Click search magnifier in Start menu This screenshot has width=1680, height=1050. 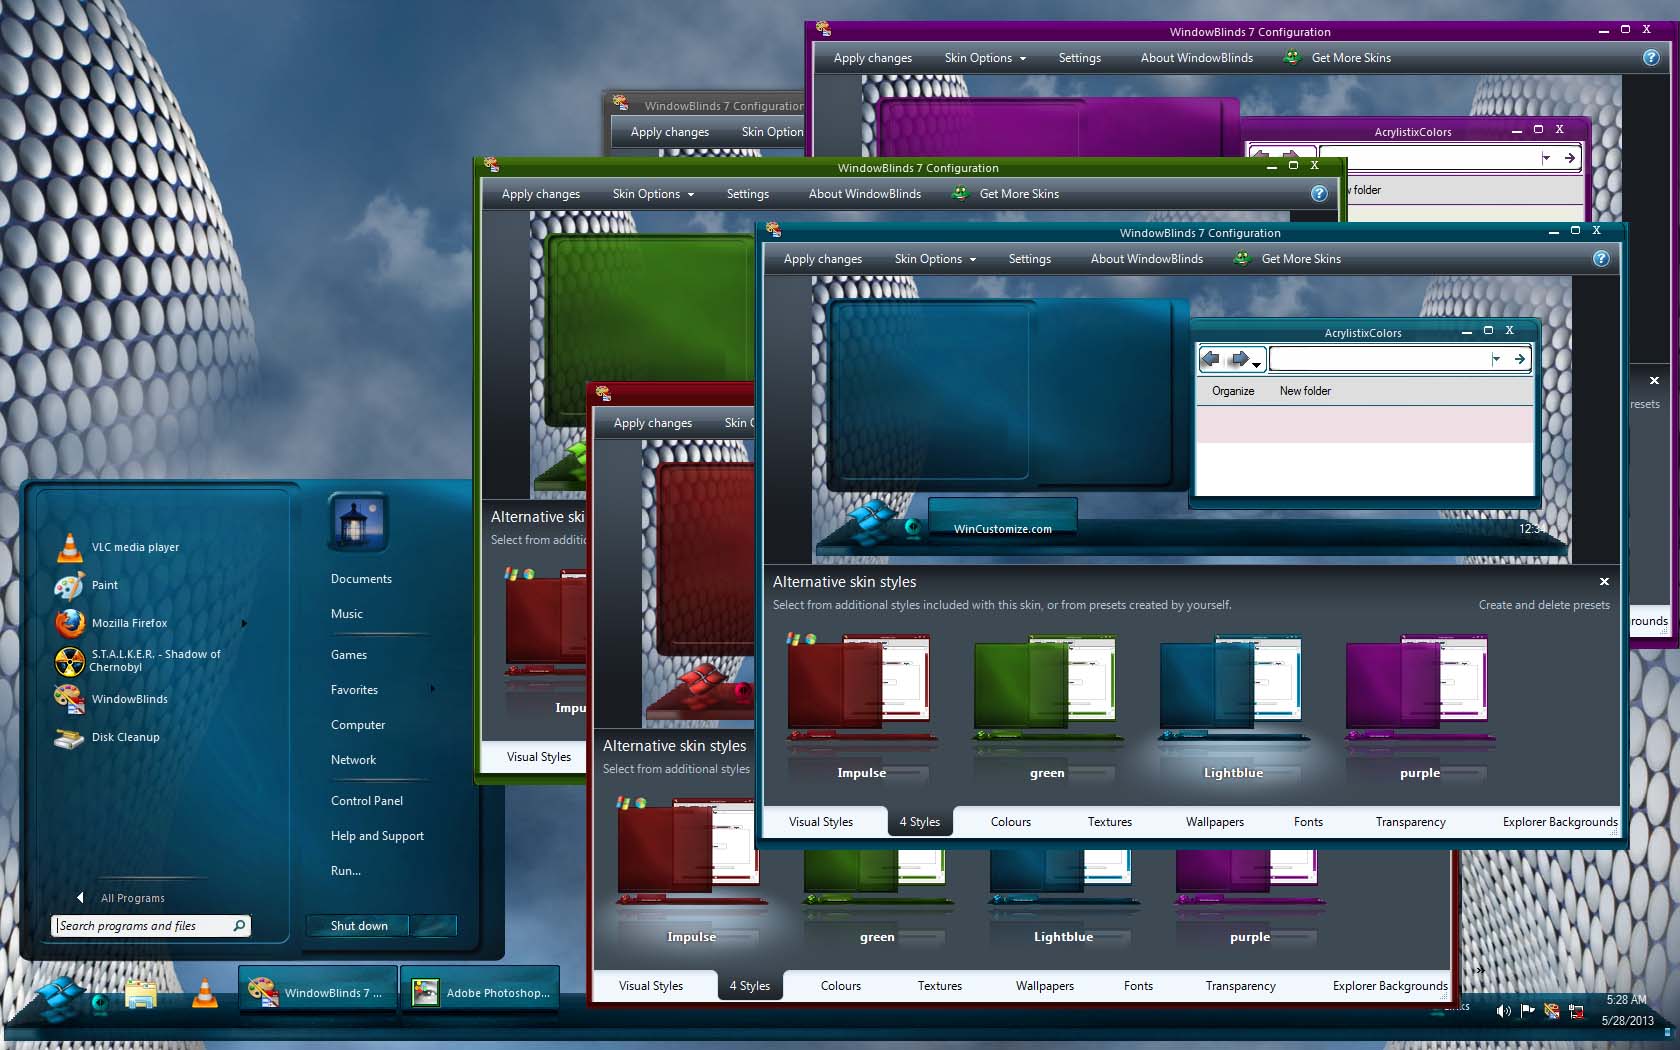pyautogui.click(x=239, y=926)
